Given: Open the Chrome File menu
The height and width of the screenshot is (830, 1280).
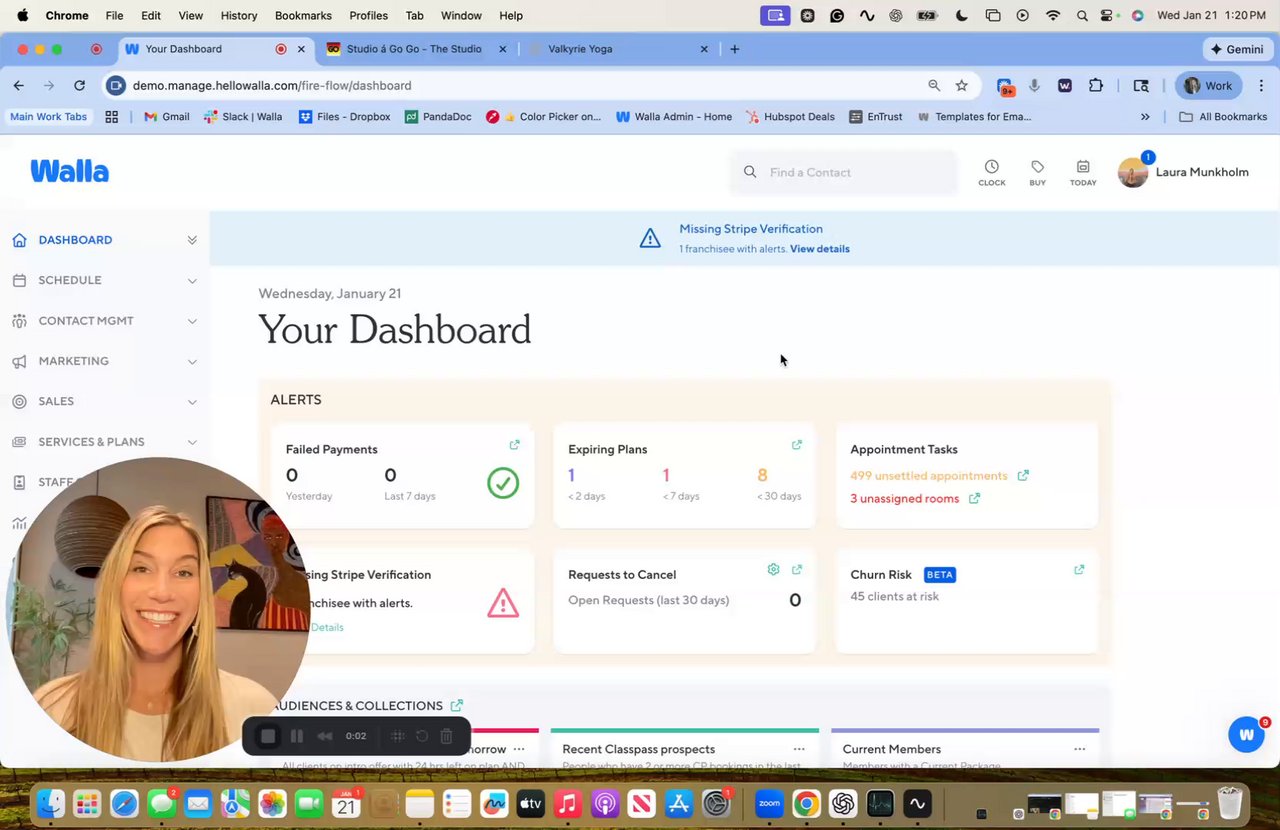Looking at the screenshot, I should click(115, 16).
